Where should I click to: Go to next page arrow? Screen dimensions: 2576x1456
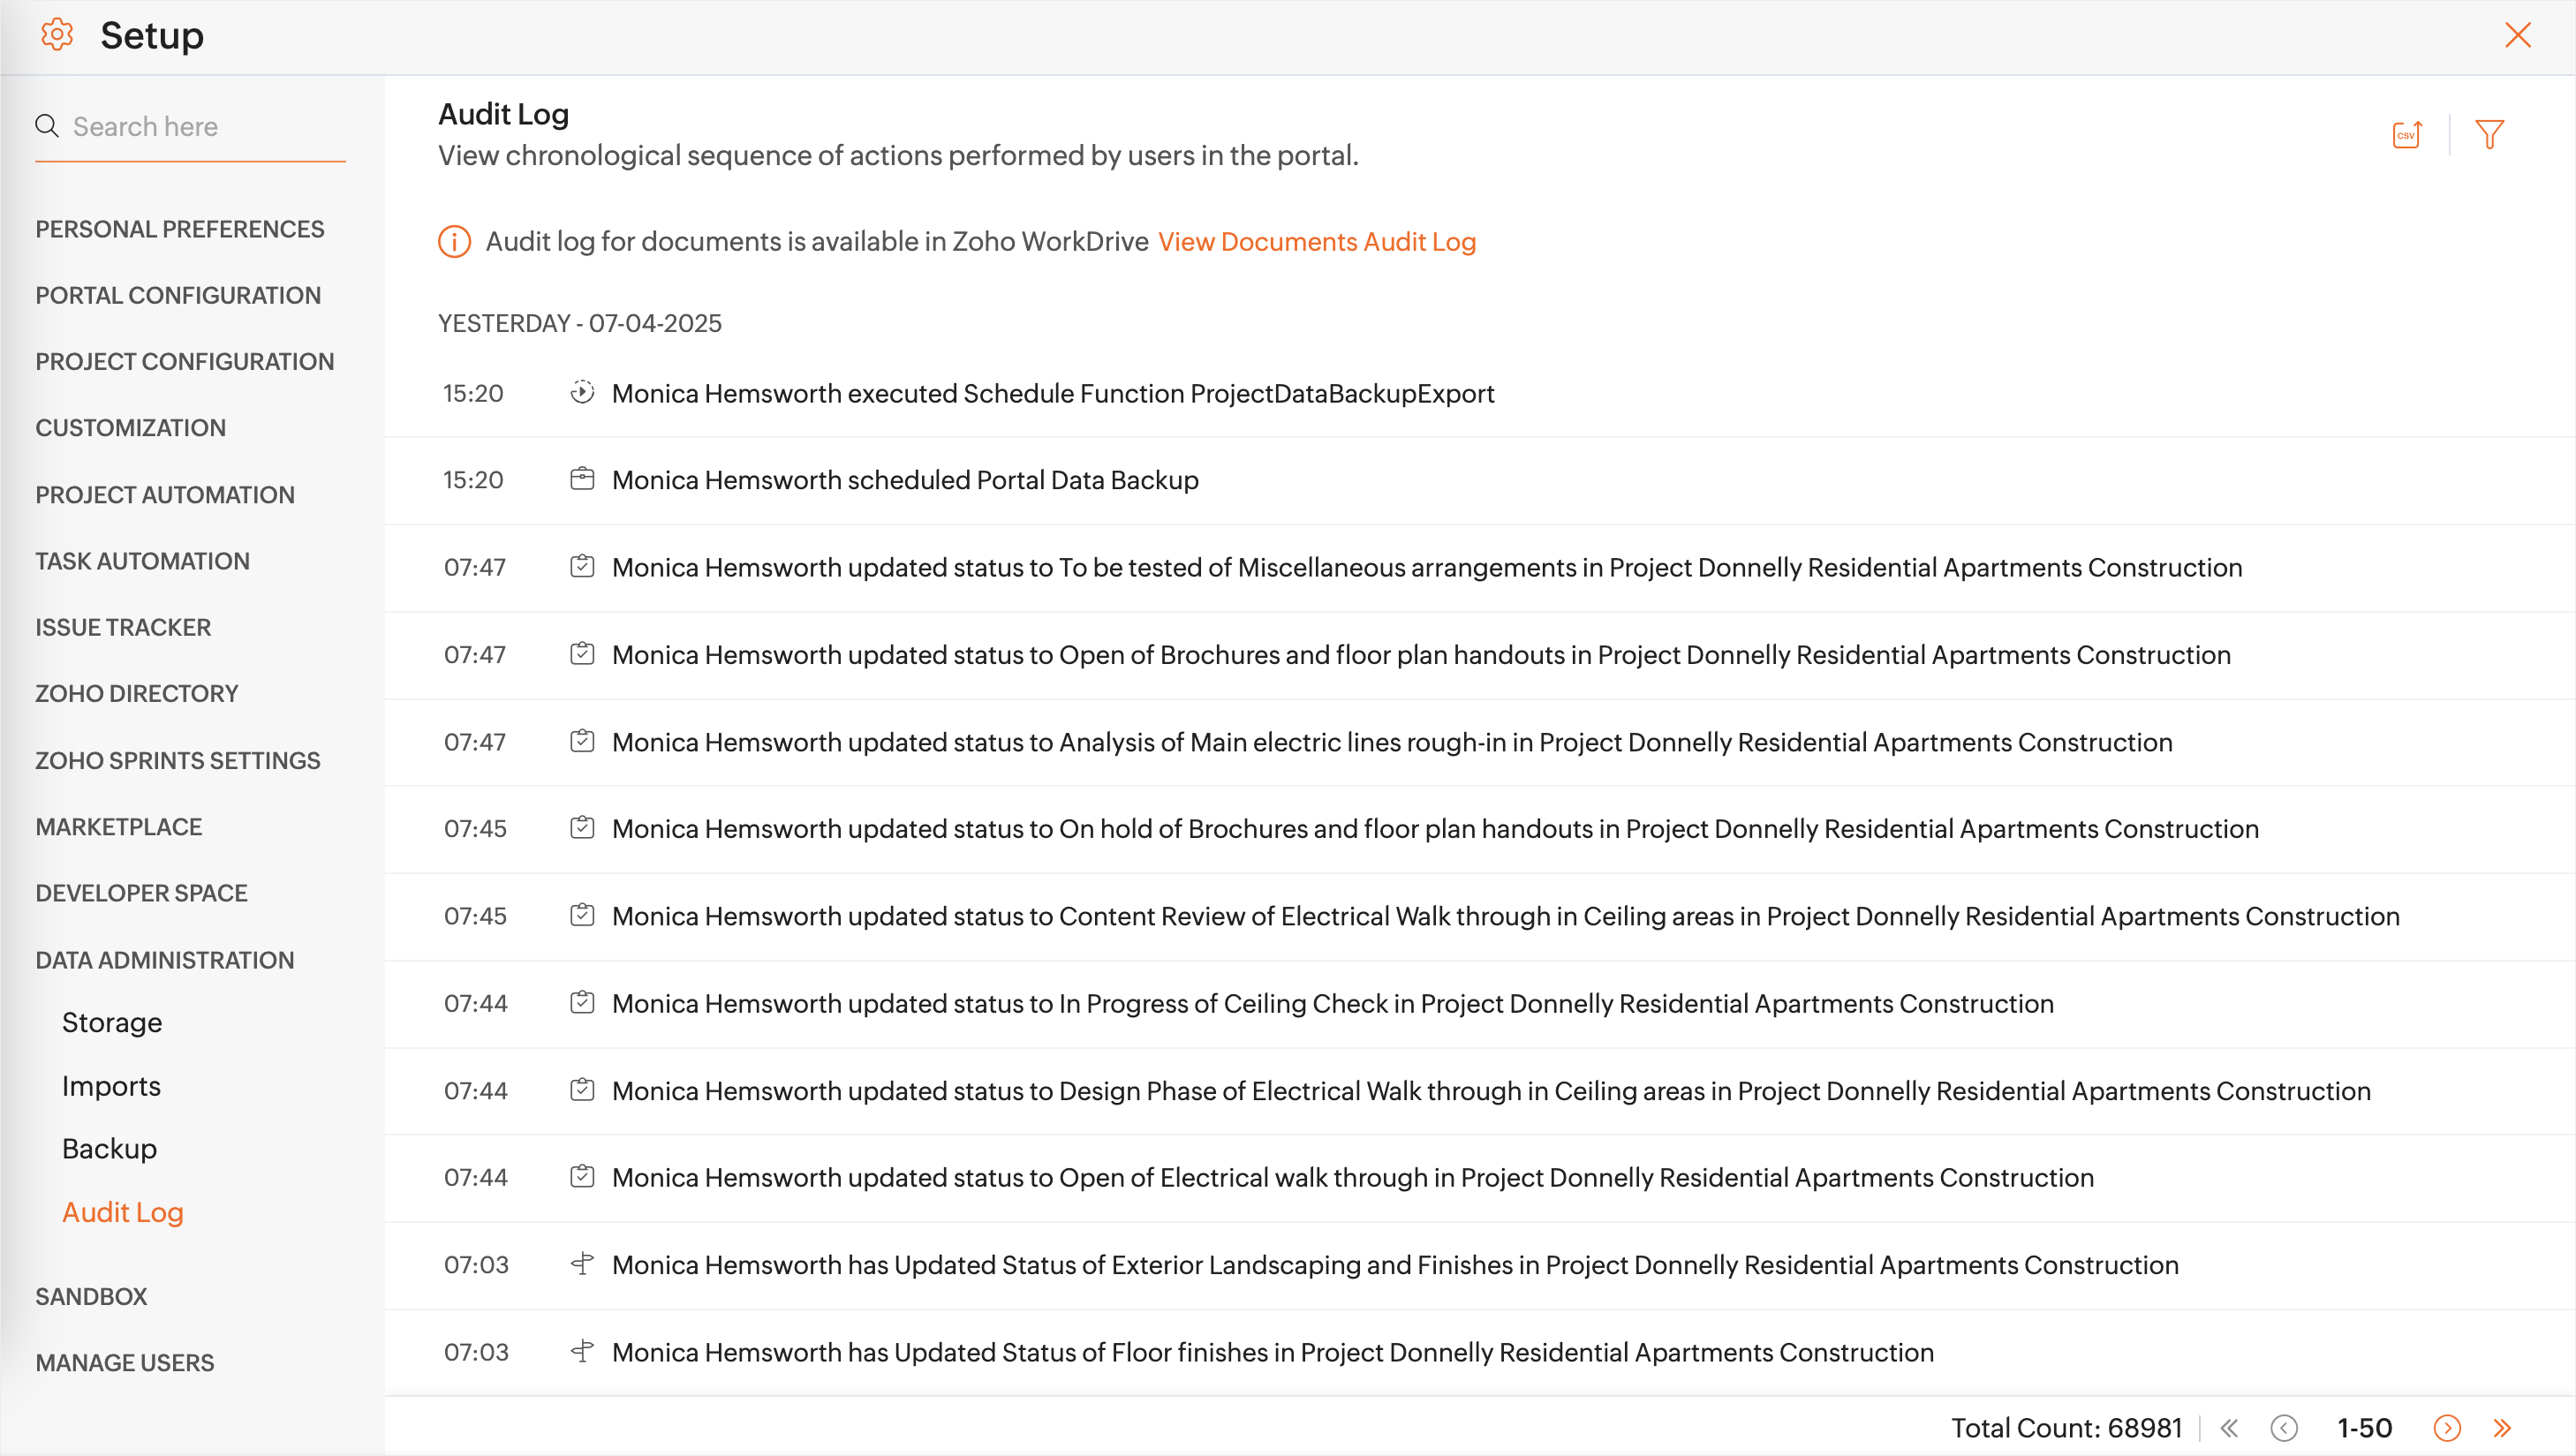[x=2446, y=1427]
